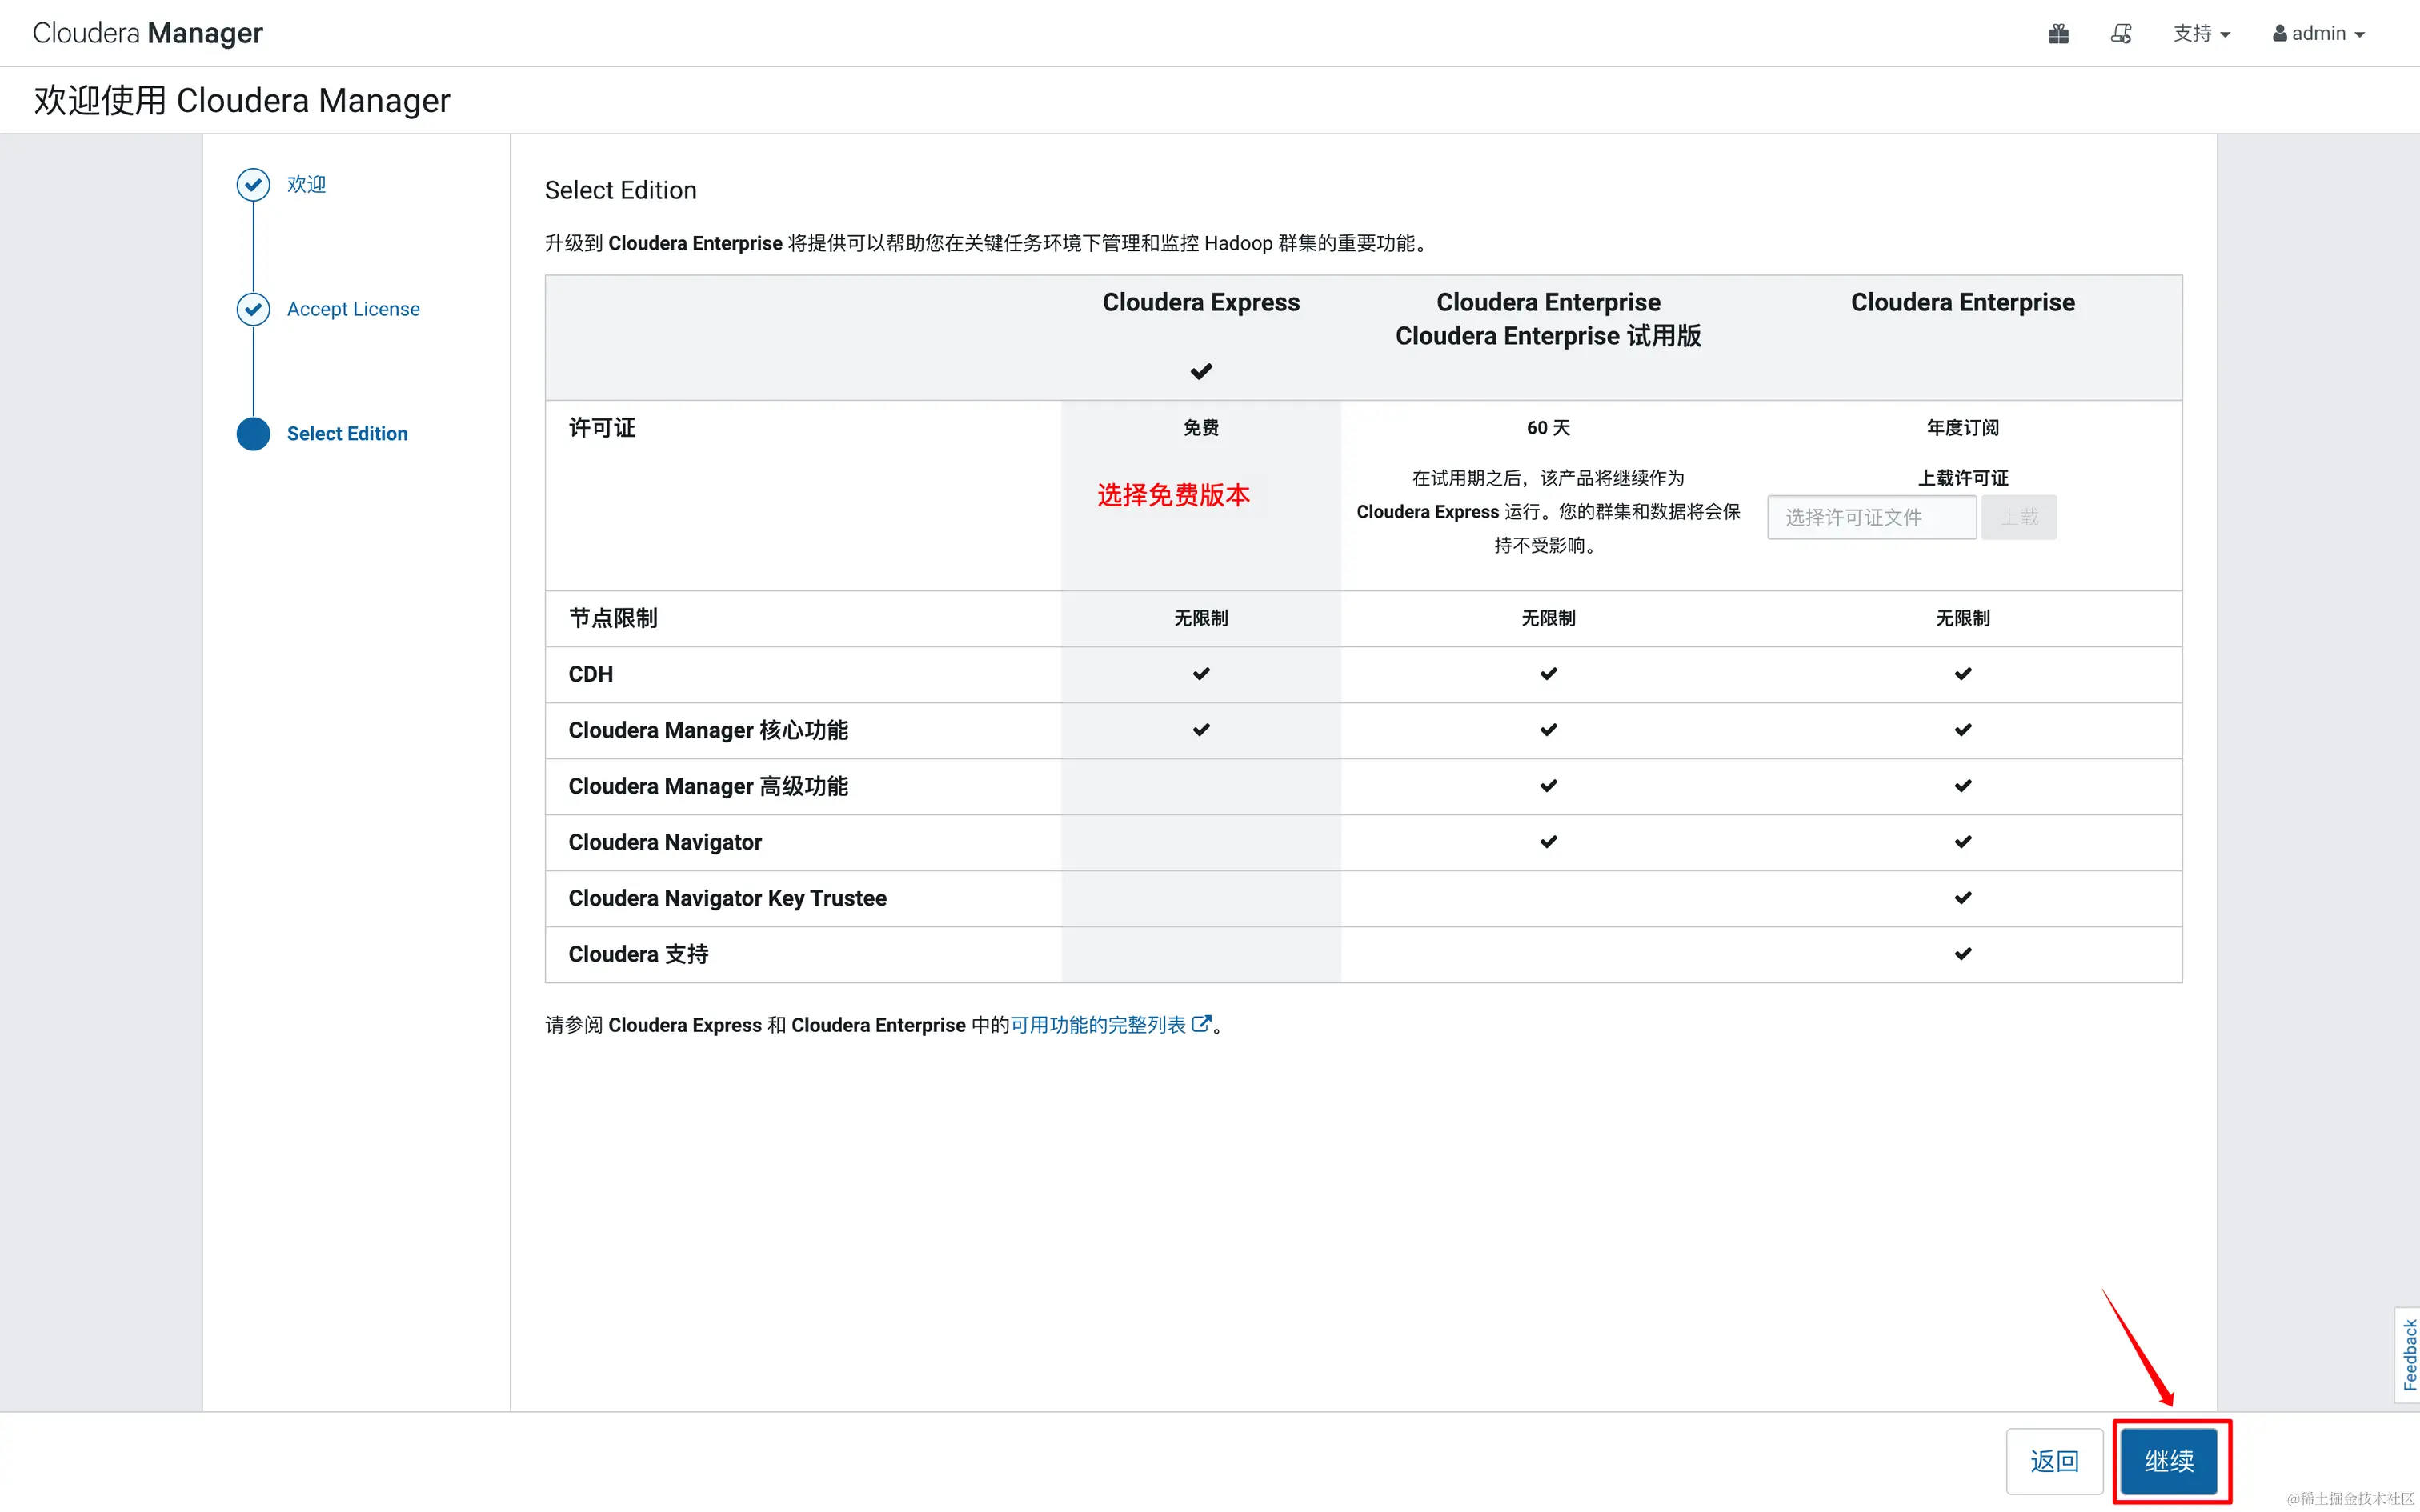Image resolution: width=2420 pixels, height=1512 pixels.
Task: Click the Cloudera Manager logo
Action: coord(147,33)
